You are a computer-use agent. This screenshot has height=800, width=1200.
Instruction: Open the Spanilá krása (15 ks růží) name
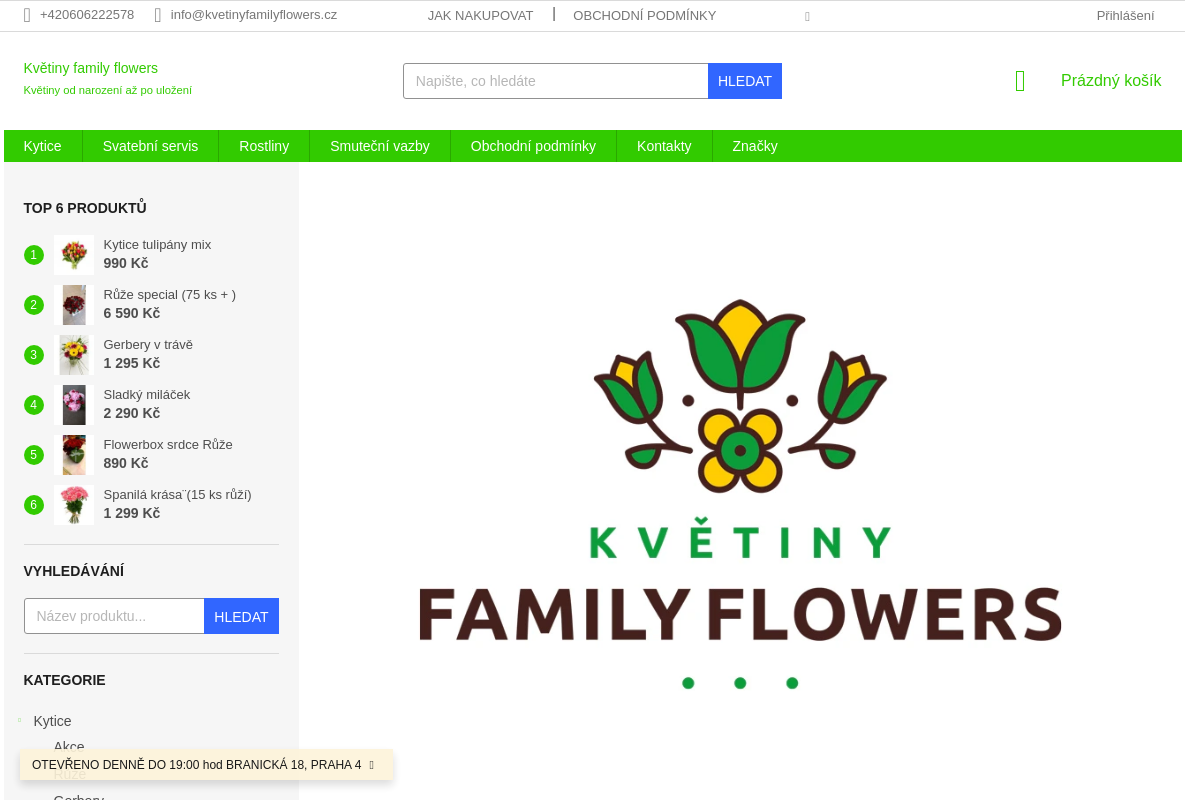coord(178,494)
